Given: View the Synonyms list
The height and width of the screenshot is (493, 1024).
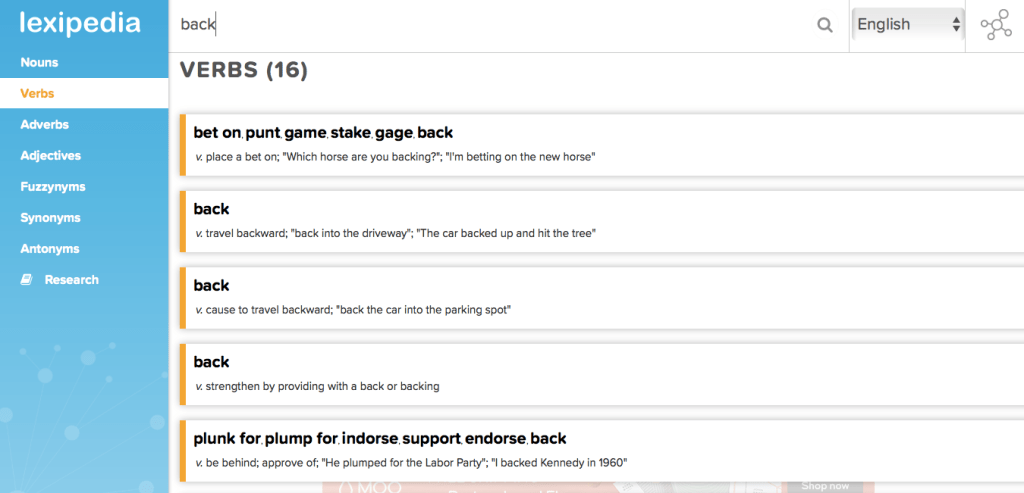Looking at the screenshot, I should tap(50, 218).
